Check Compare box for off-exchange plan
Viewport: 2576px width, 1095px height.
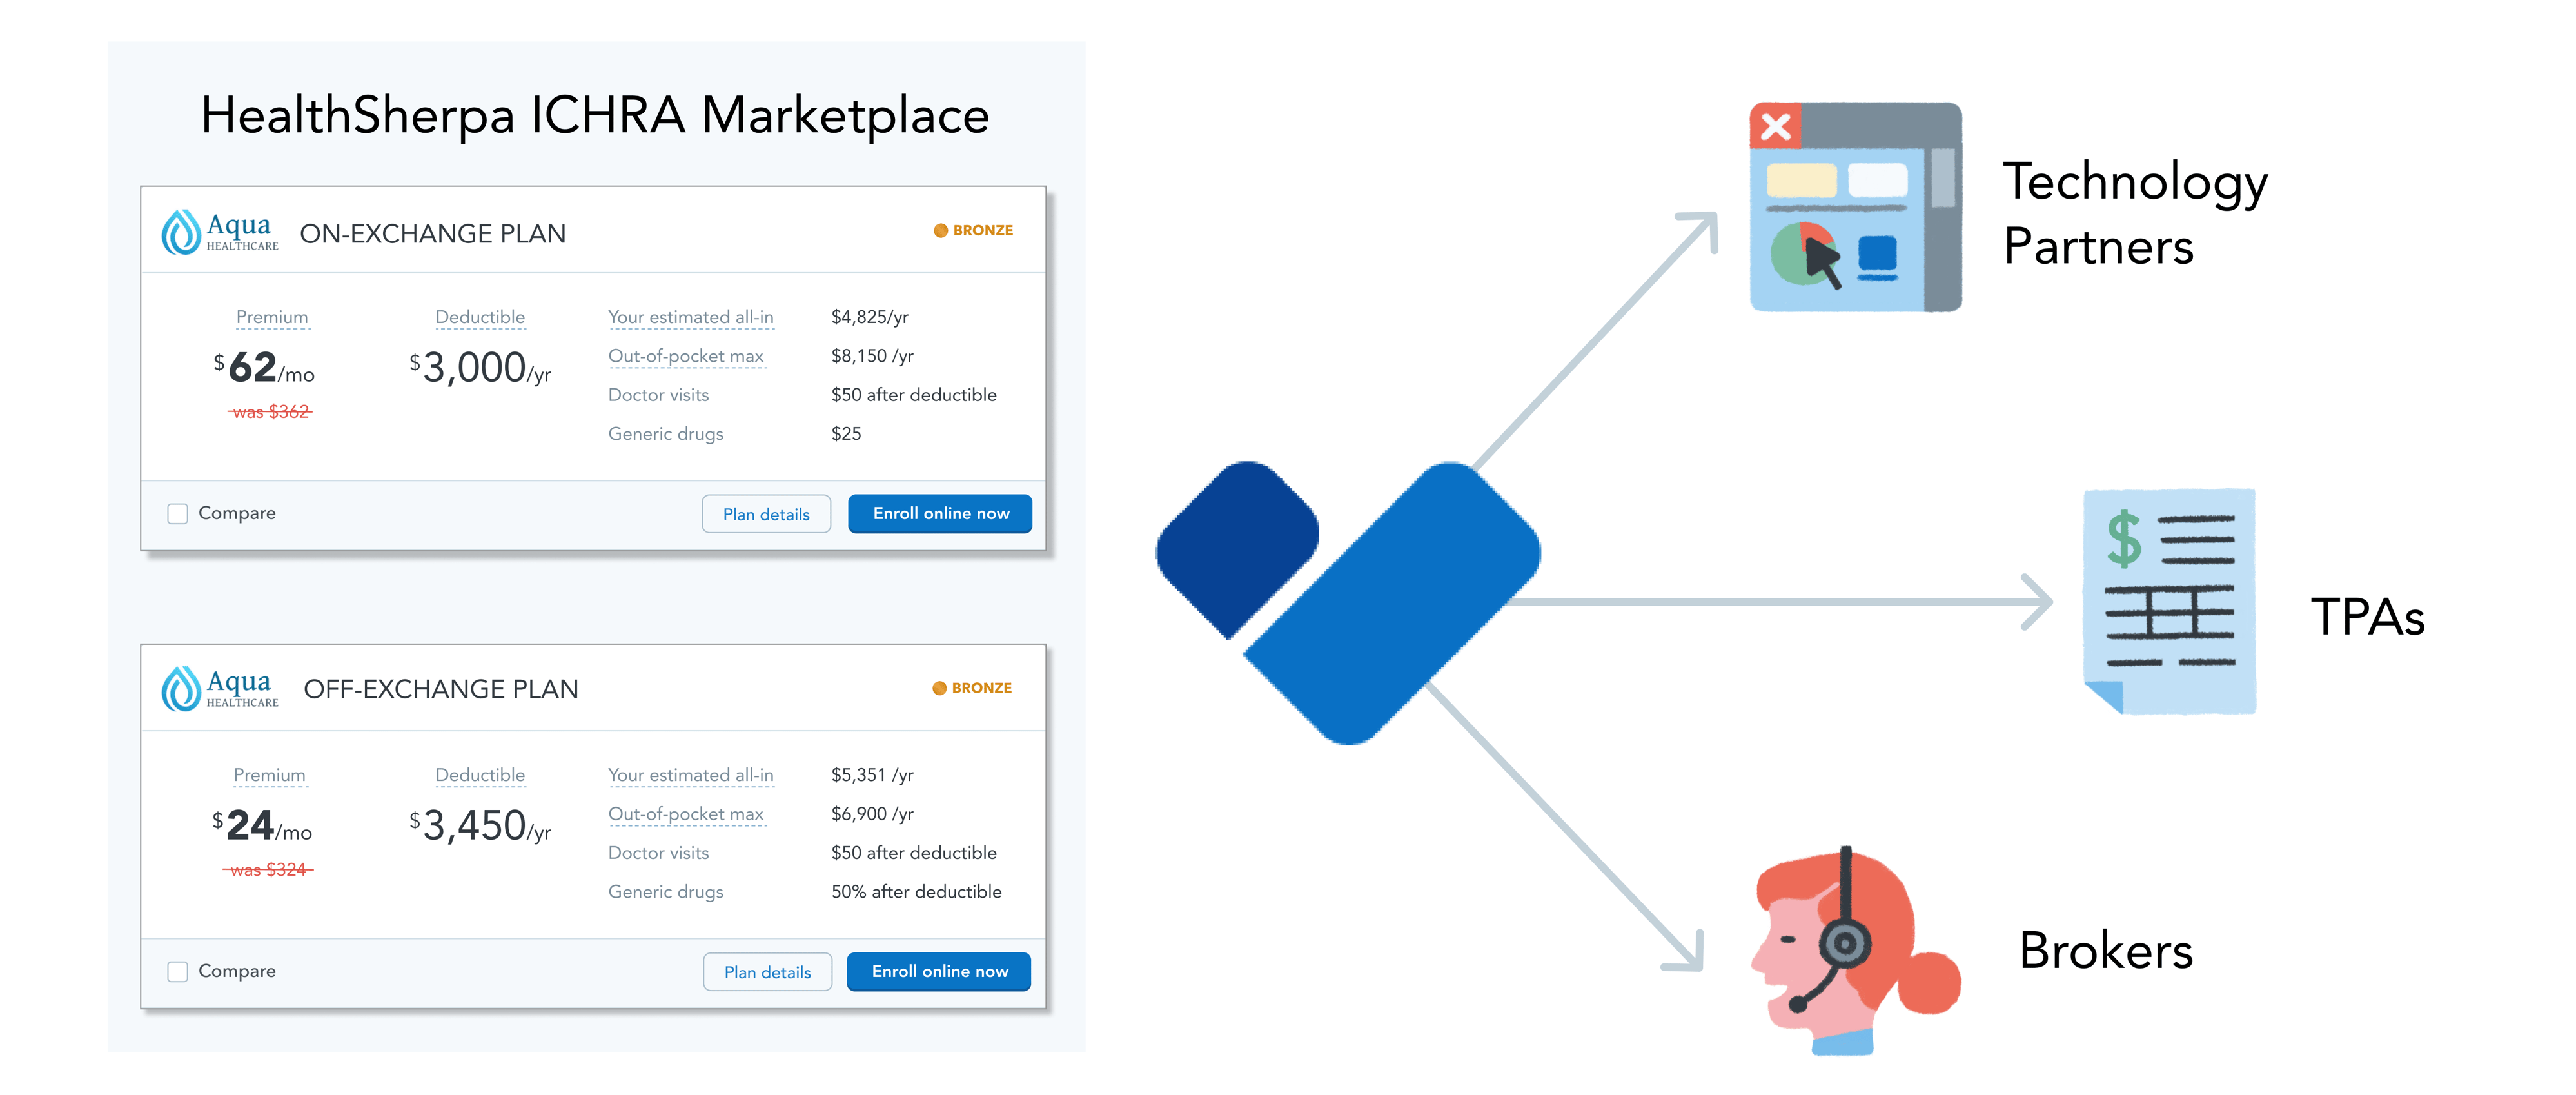point(178,972)
